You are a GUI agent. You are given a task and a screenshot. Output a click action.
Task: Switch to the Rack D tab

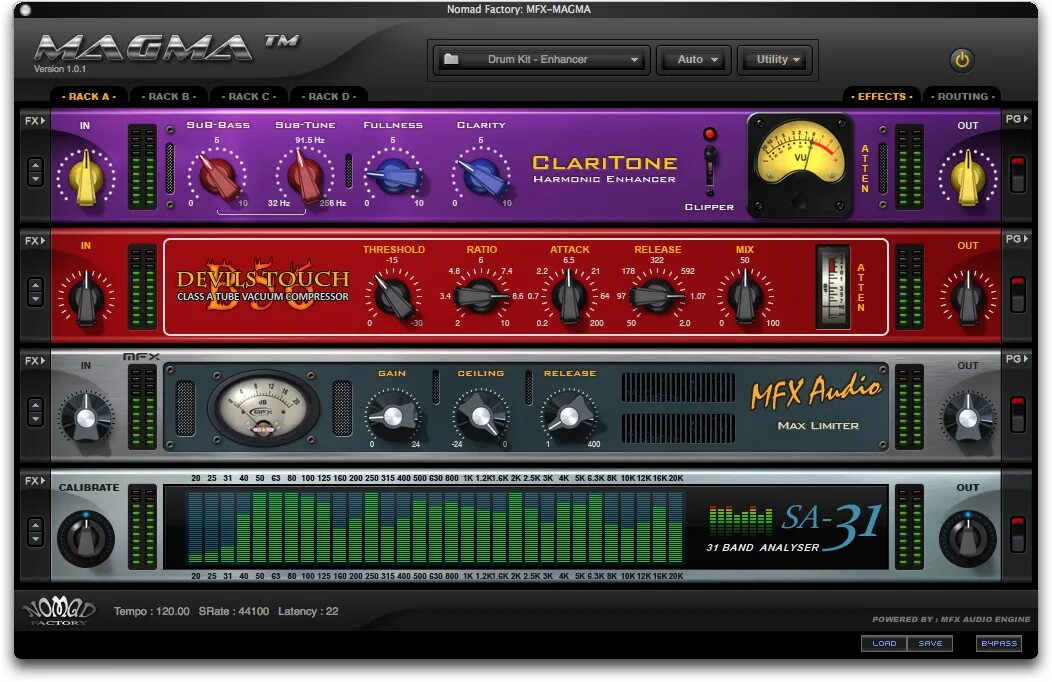[x=329, y=97]
